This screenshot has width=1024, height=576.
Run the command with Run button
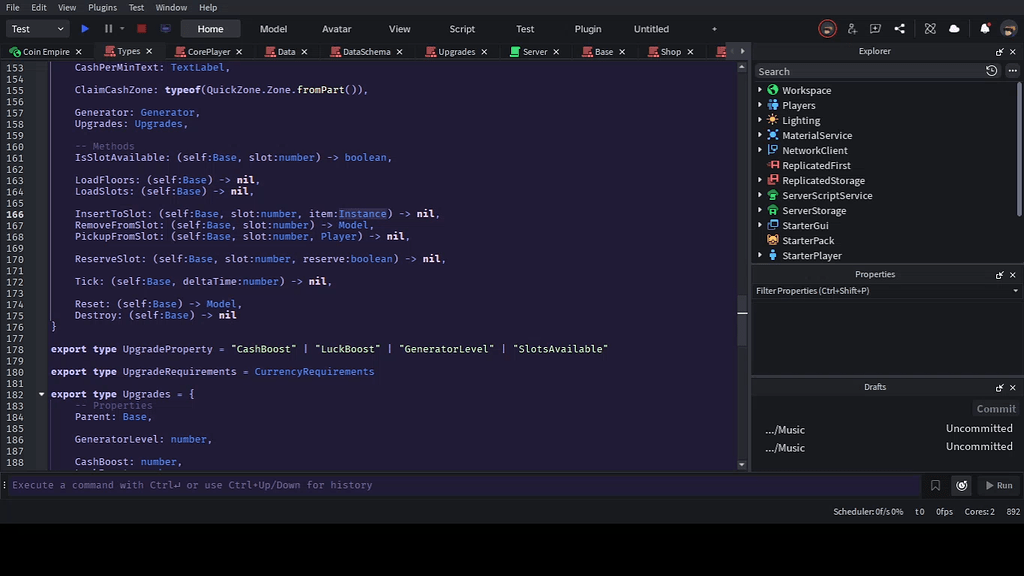999,485
